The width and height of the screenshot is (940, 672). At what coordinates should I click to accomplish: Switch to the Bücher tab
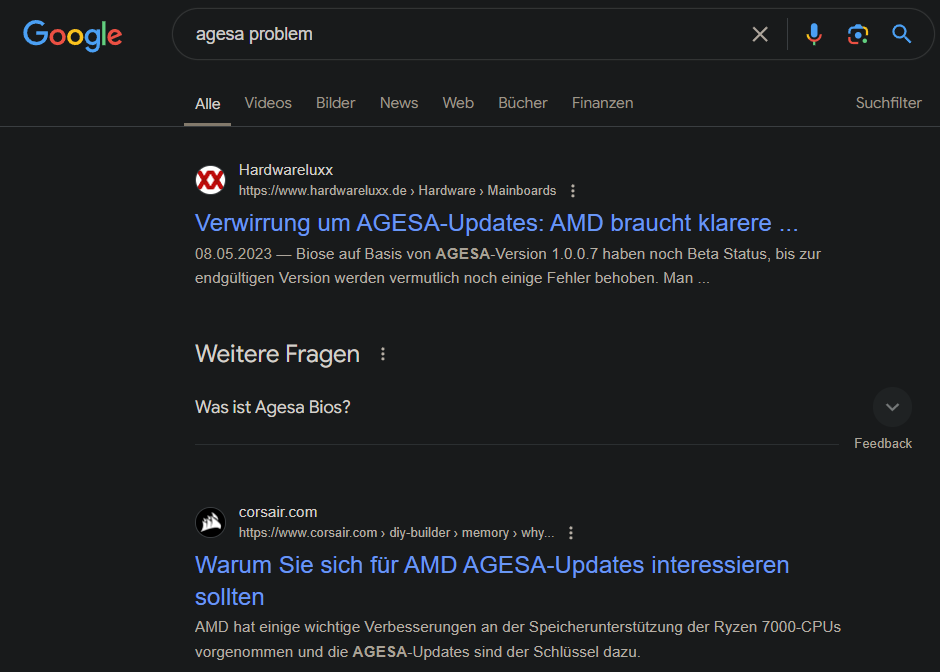tap(523, 103)
